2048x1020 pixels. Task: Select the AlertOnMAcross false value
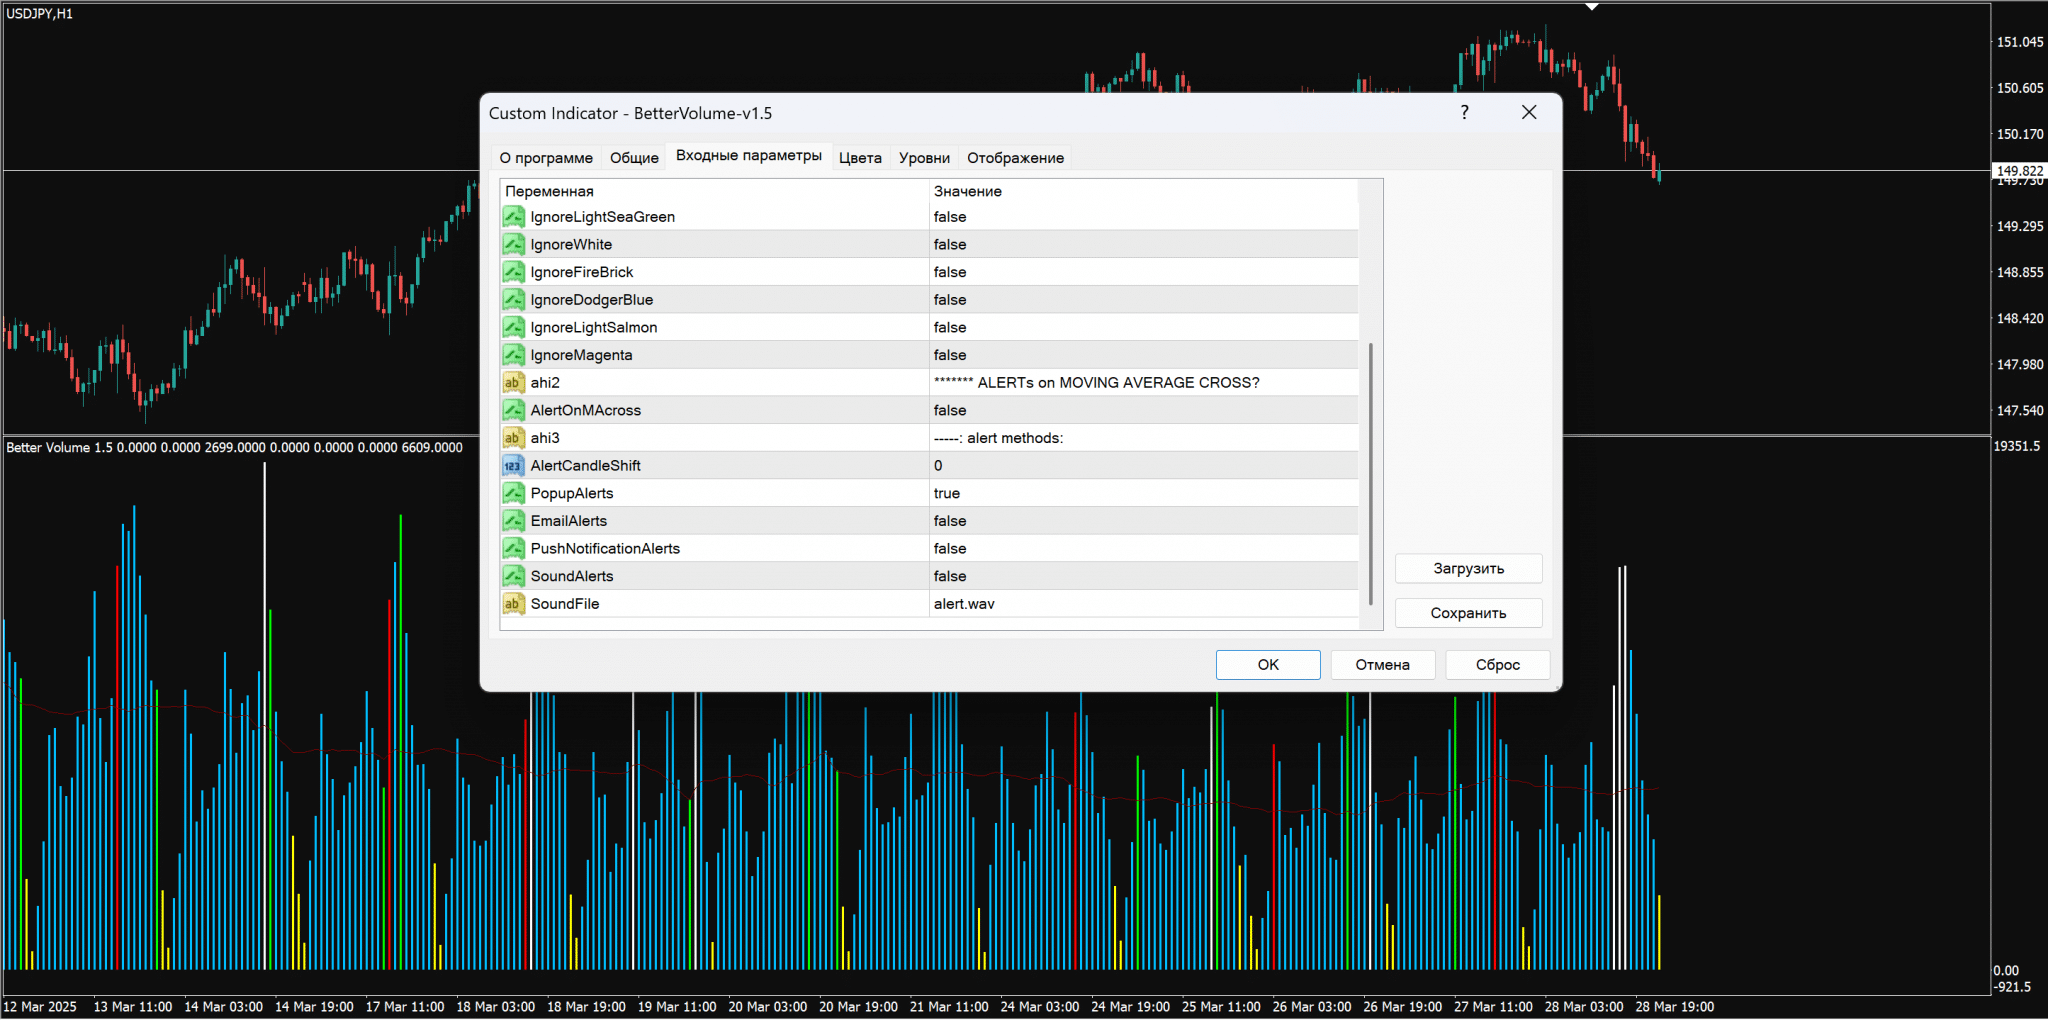(950, 411)
